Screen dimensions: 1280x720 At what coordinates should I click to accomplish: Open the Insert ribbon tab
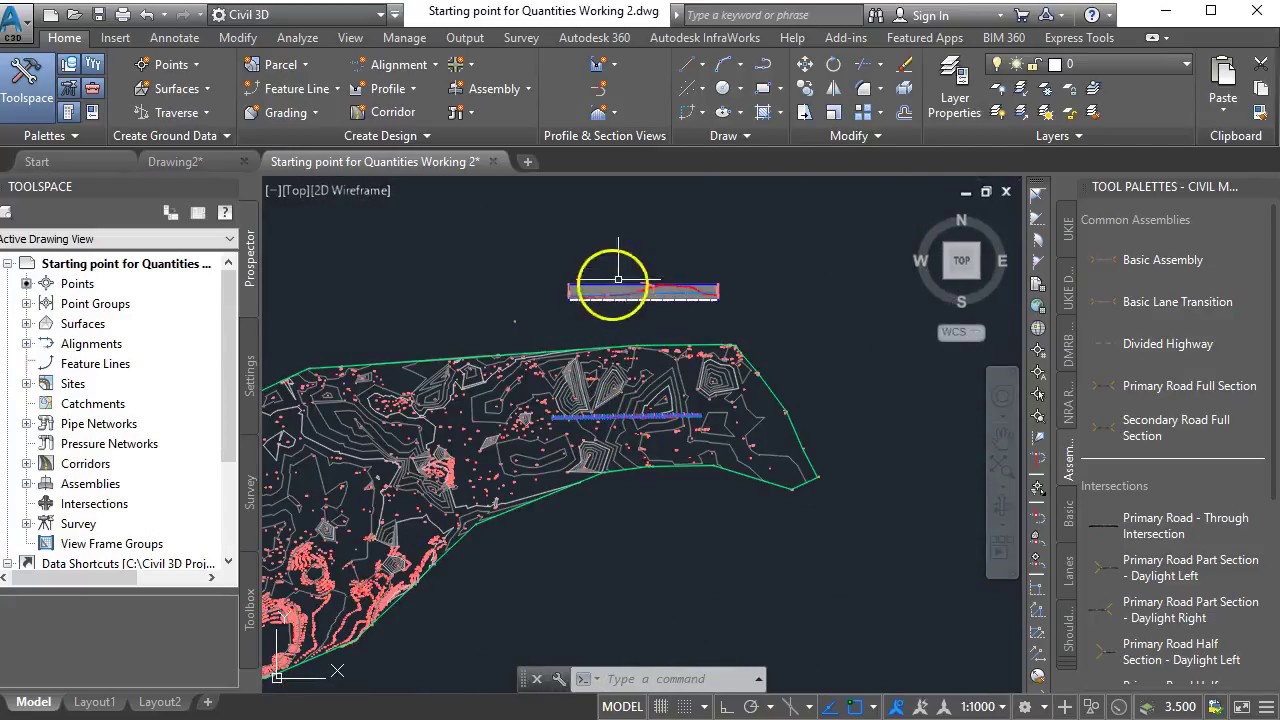click(x=115, y=38)
